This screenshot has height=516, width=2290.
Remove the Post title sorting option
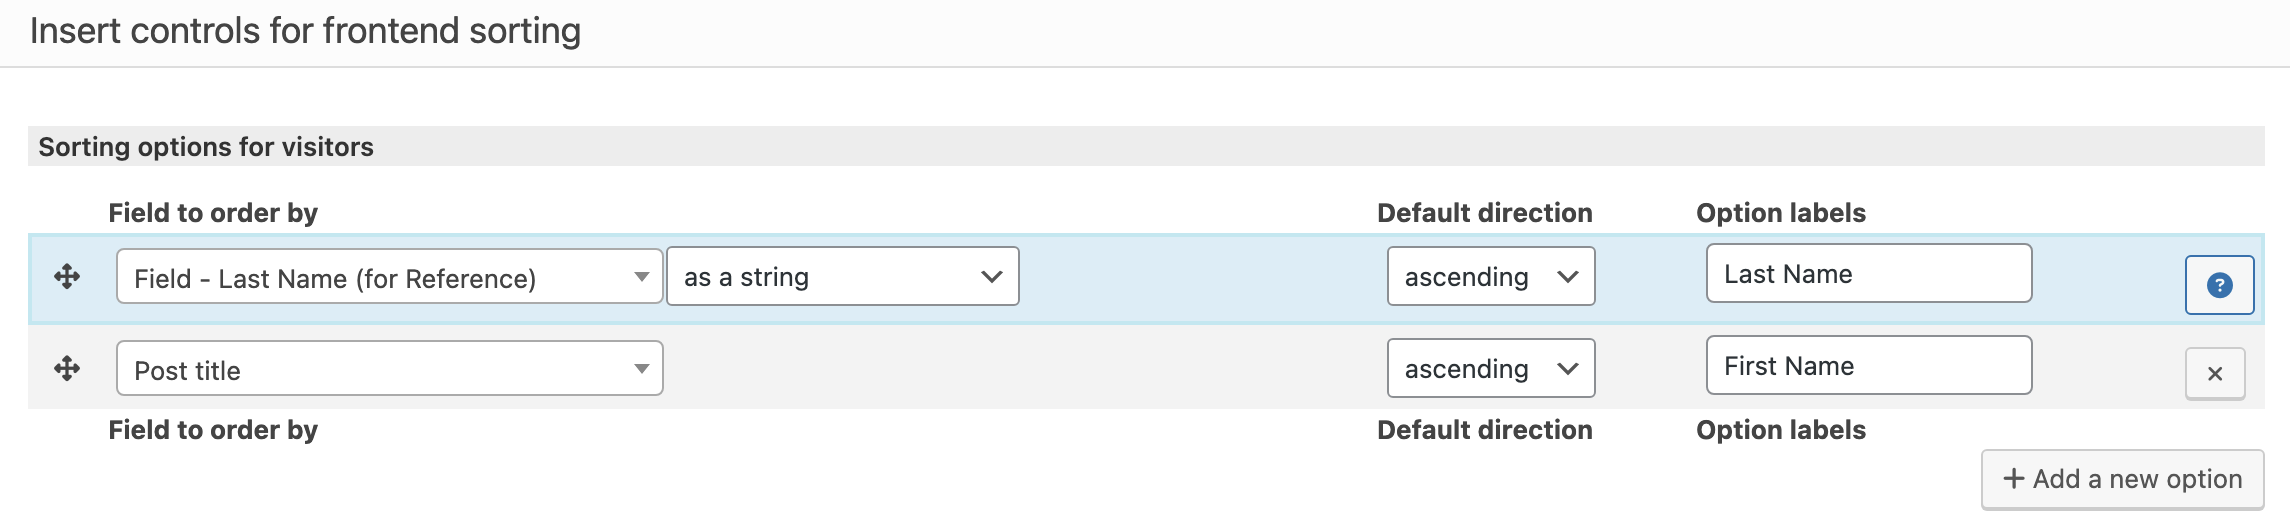coord(2215,373)
